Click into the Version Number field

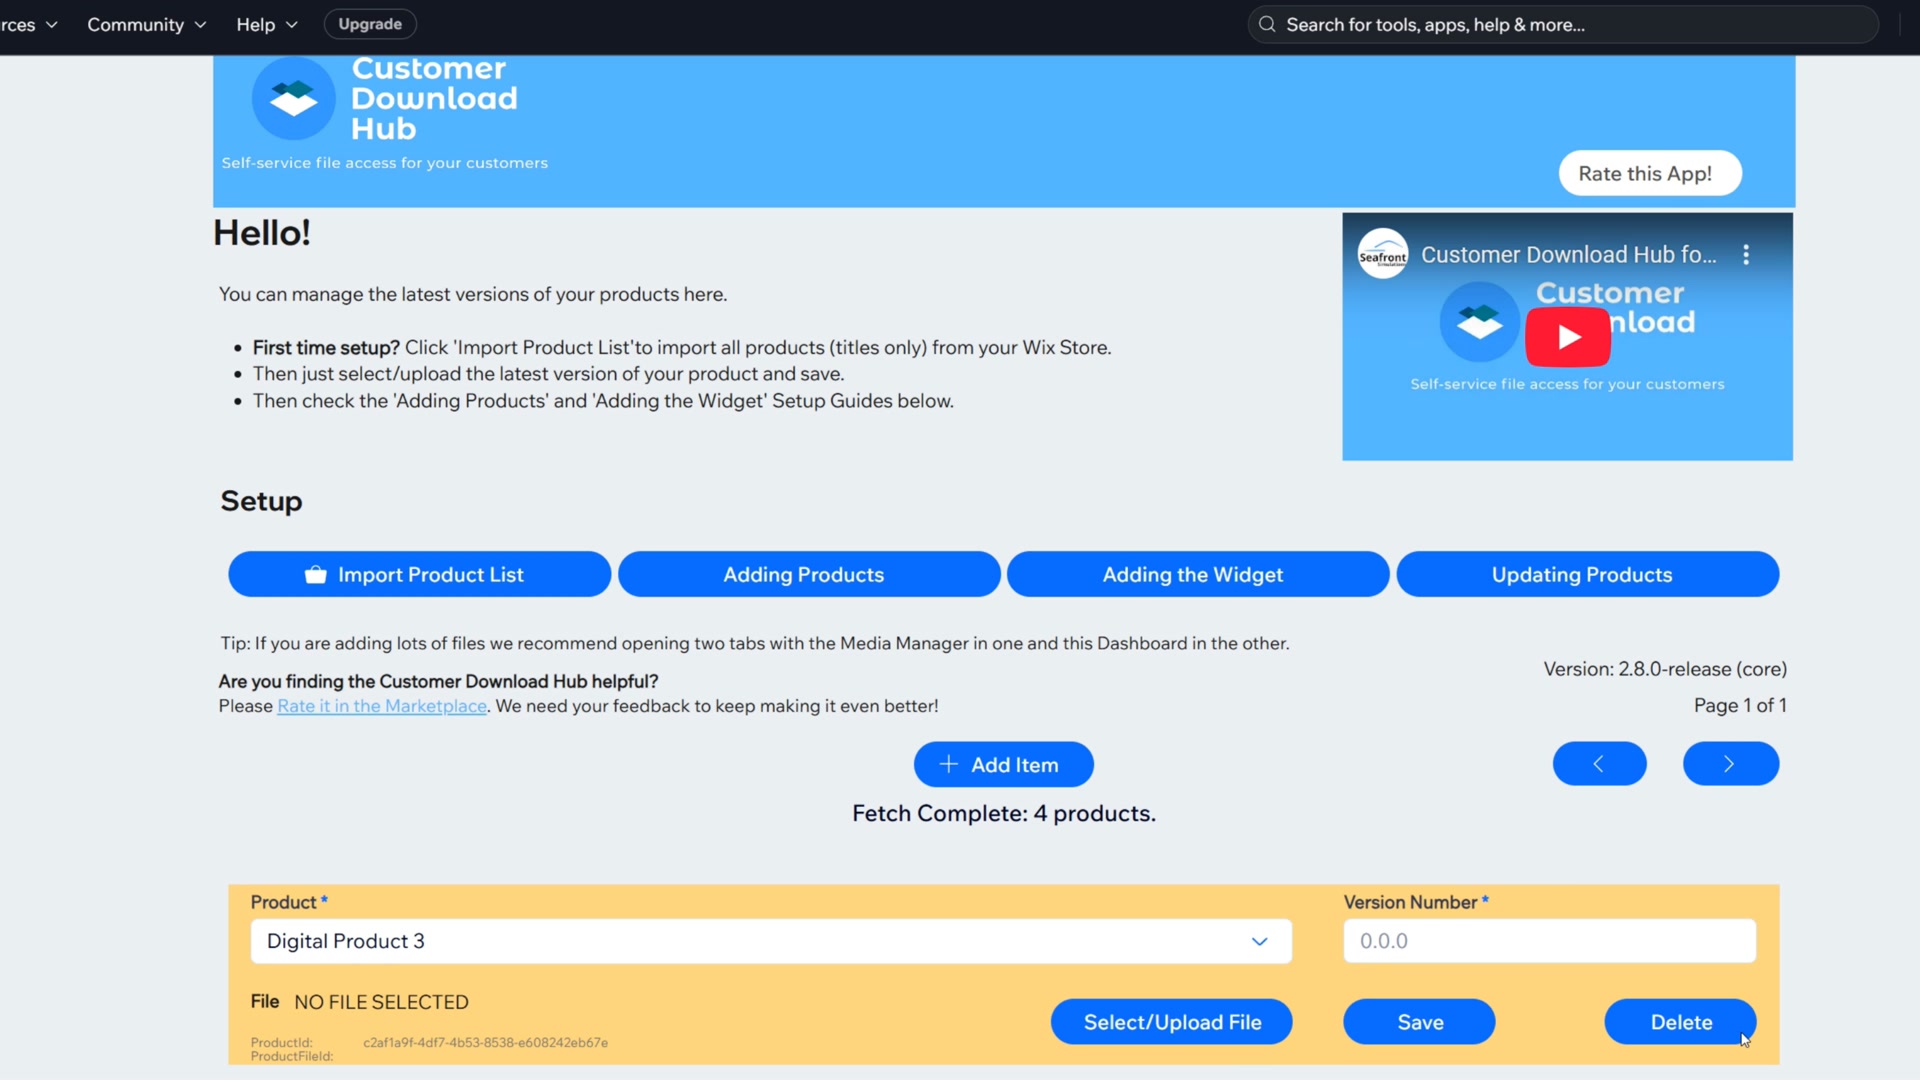pyautogui.click(x=1549, y=941)
